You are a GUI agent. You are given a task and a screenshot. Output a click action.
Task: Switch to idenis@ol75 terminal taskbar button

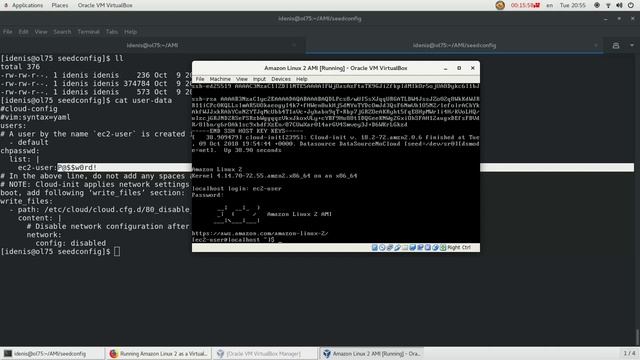[52, 353]
